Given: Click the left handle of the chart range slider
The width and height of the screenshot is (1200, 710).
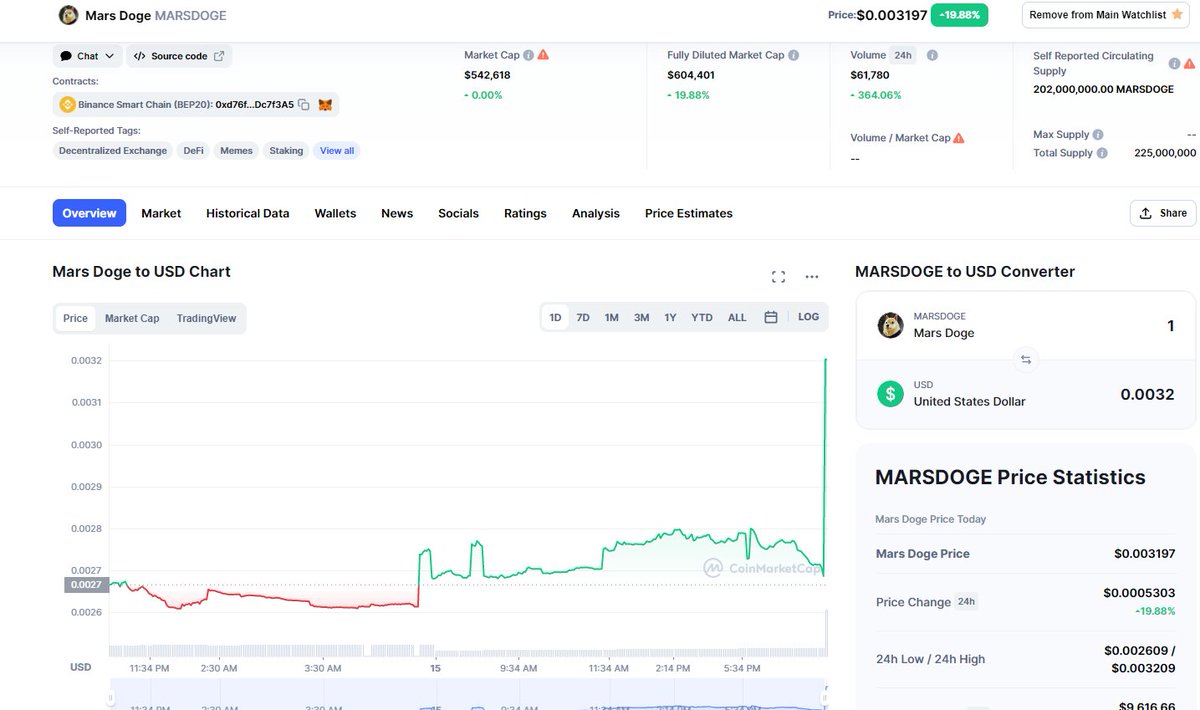Looking at the screenshot, I should click(112, 698).
